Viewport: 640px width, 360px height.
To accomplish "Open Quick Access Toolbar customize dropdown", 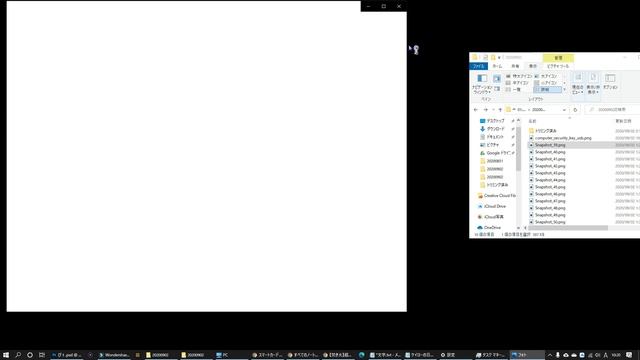I will click(499, 58).
